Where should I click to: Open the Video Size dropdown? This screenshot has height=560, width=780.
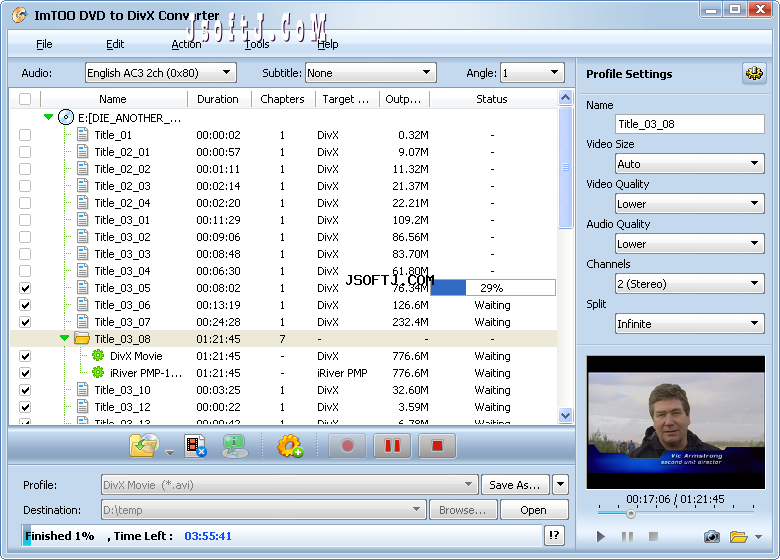pyautogui.click(x=689, y=164)
